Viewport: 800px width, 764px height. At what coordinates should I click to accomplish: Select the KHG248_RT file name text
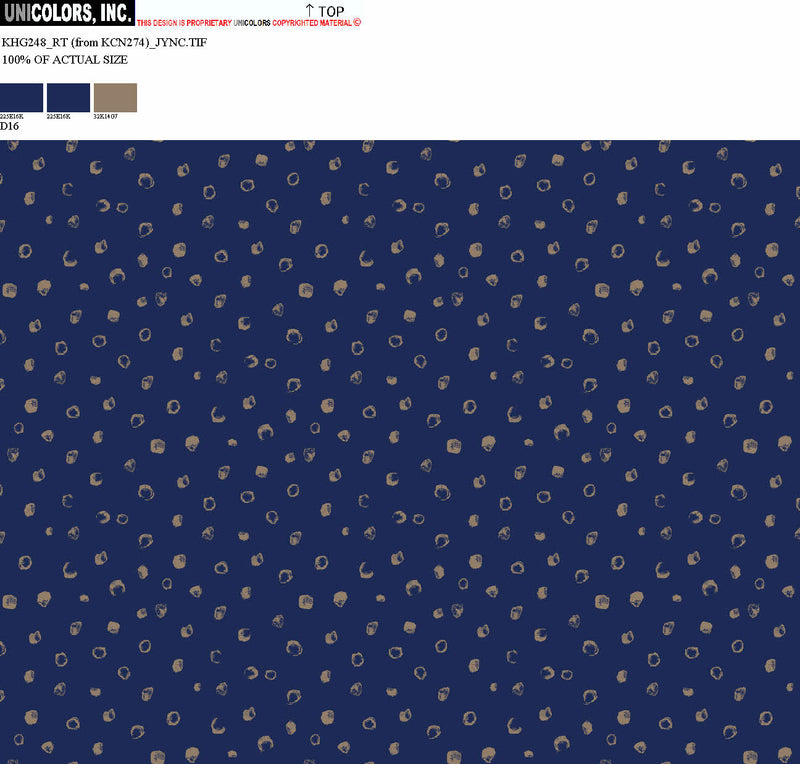coord(34,43)
